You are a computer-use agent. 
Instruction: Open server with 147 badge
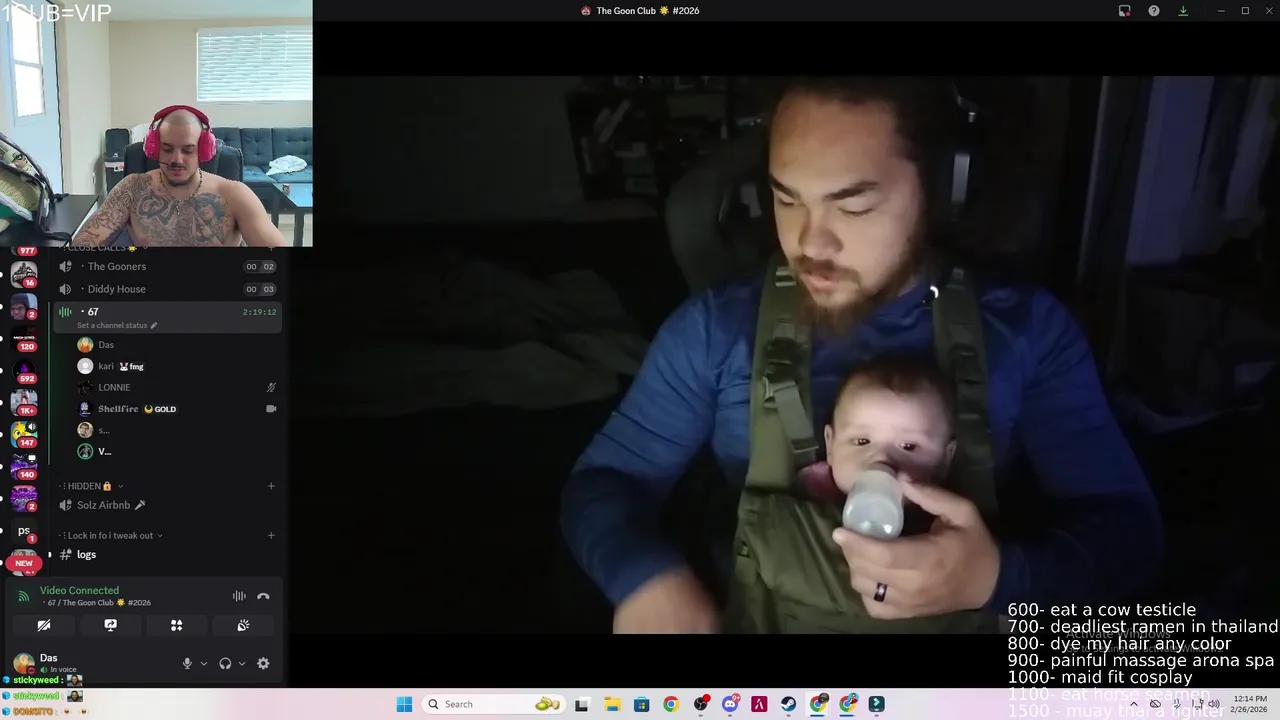click(x=24, y=434)
